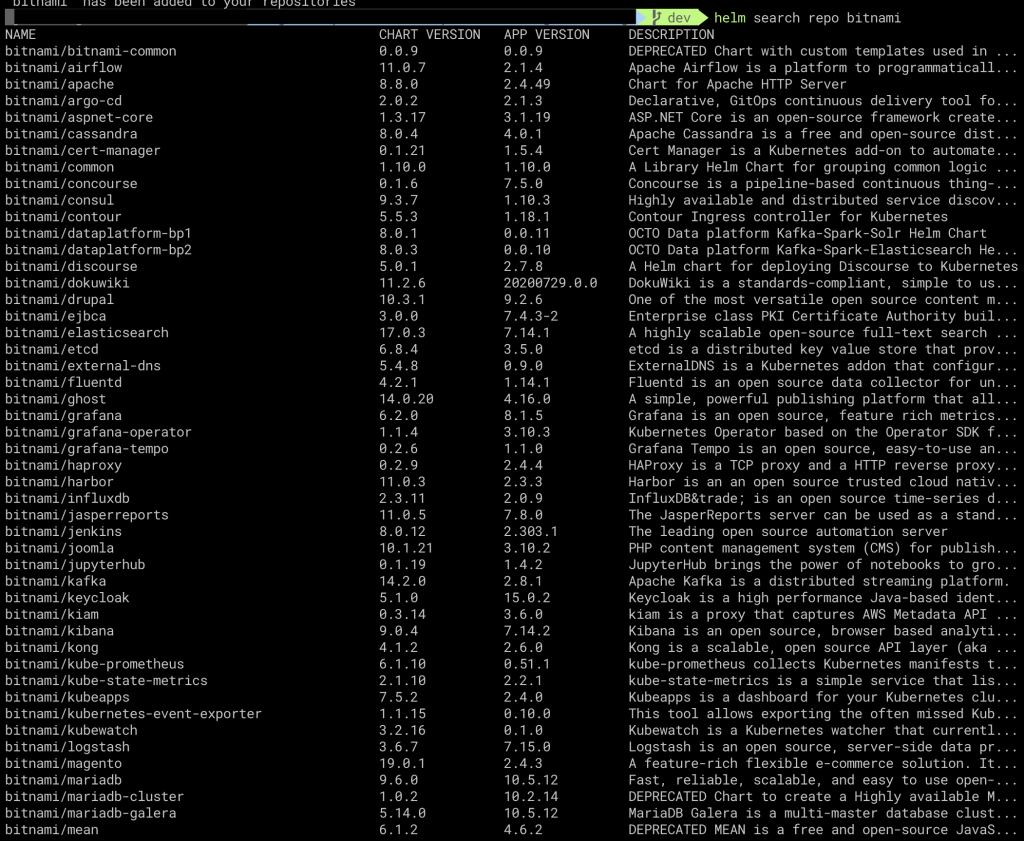1024x841 pixels.
Task: Click the Apache Kafka description text
Action: (x=822, y=581)
